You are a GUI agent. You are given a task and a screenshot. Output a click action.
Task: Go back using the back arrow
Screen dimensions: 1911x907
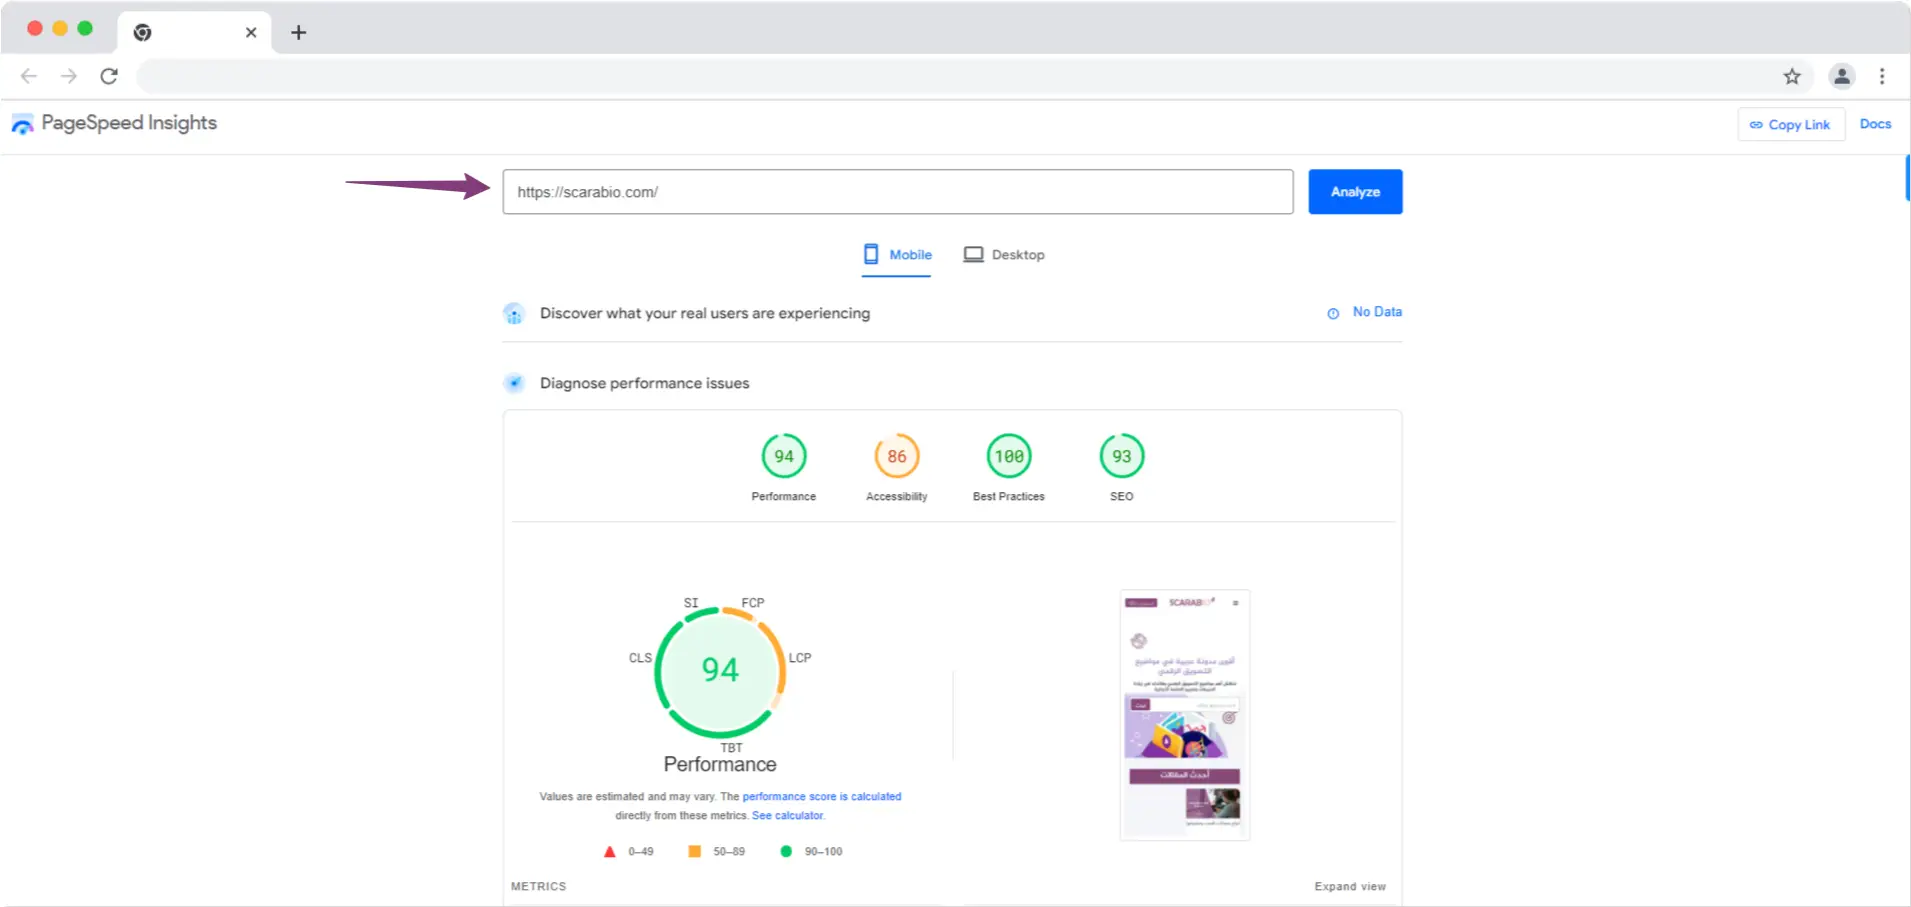(29, 76)
